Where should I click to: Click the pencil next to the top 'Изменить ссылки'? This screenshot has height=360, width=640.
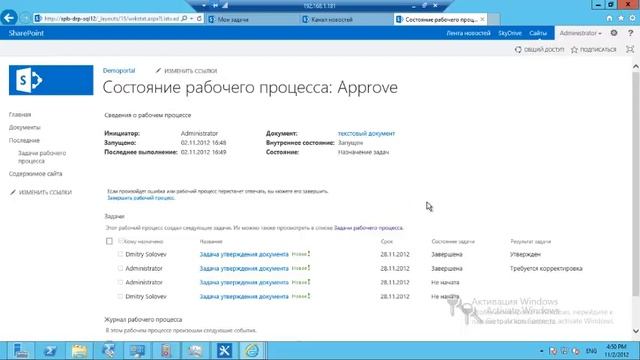(x=158, y=71)
